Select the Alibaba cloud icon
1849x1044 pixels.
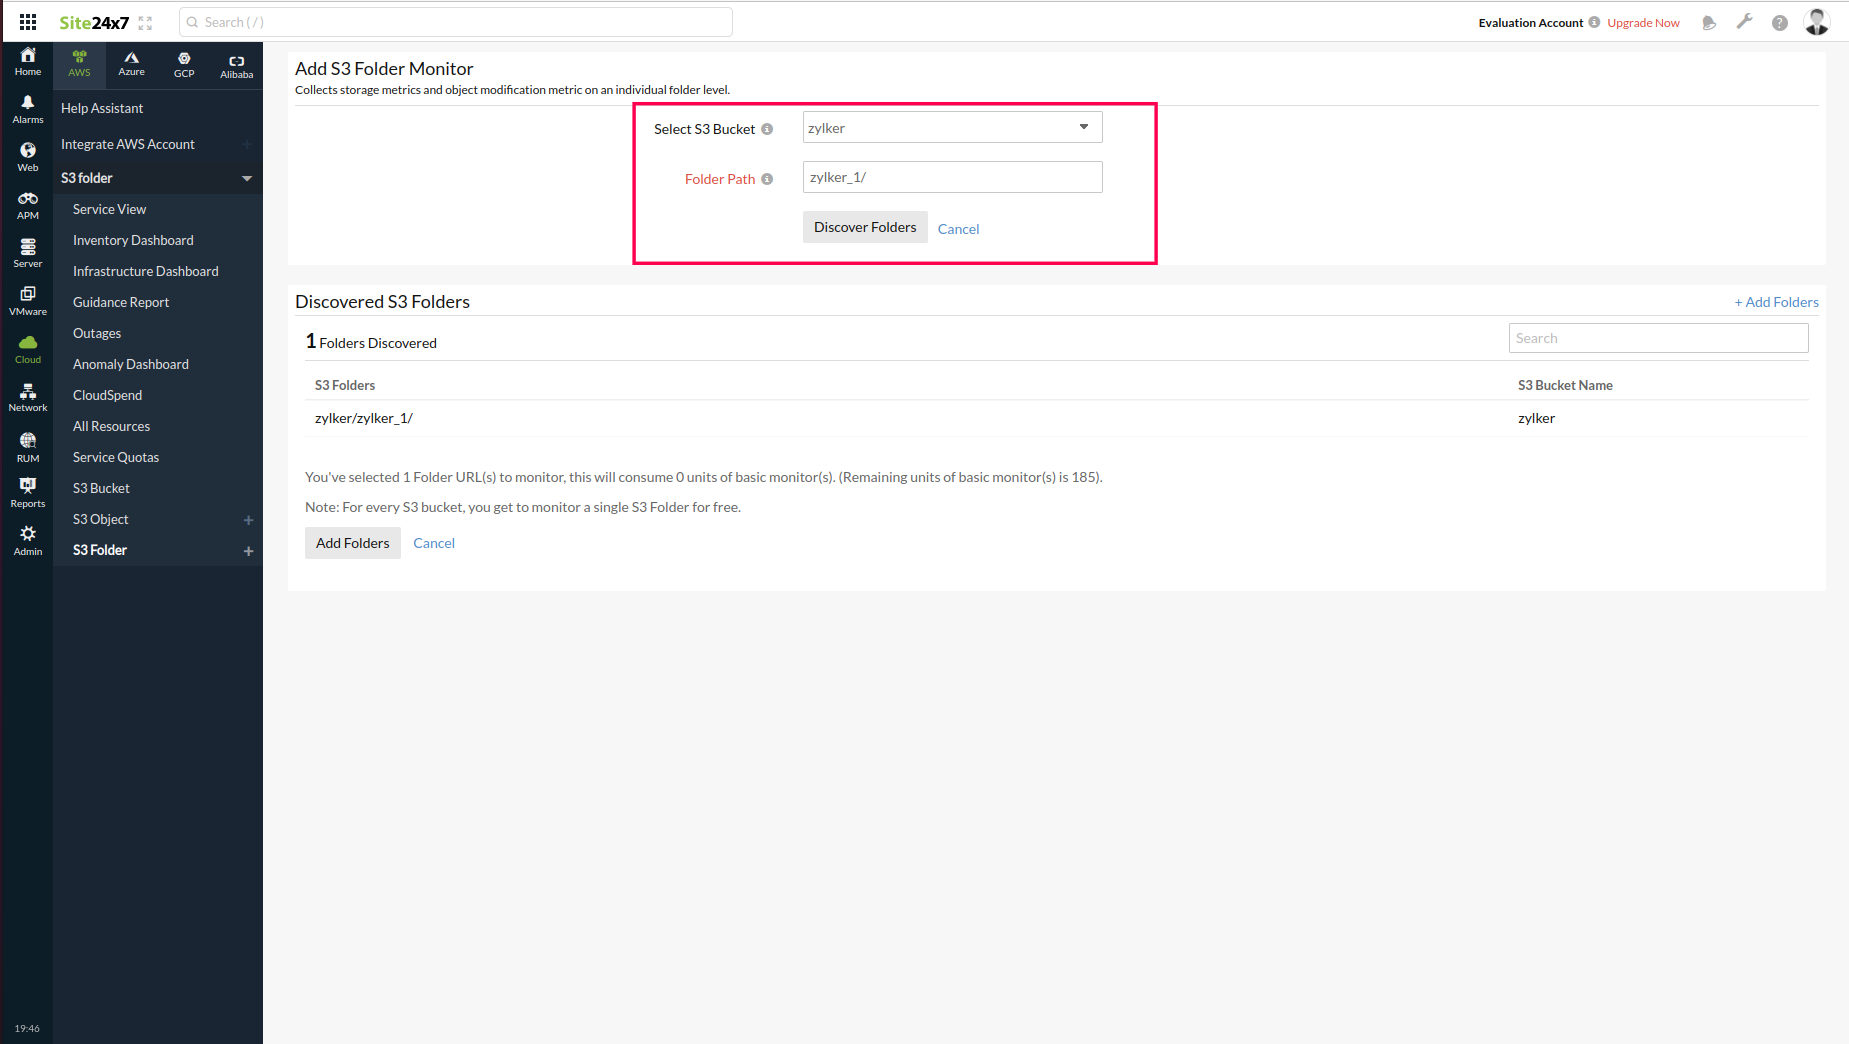tap(236, 64)
